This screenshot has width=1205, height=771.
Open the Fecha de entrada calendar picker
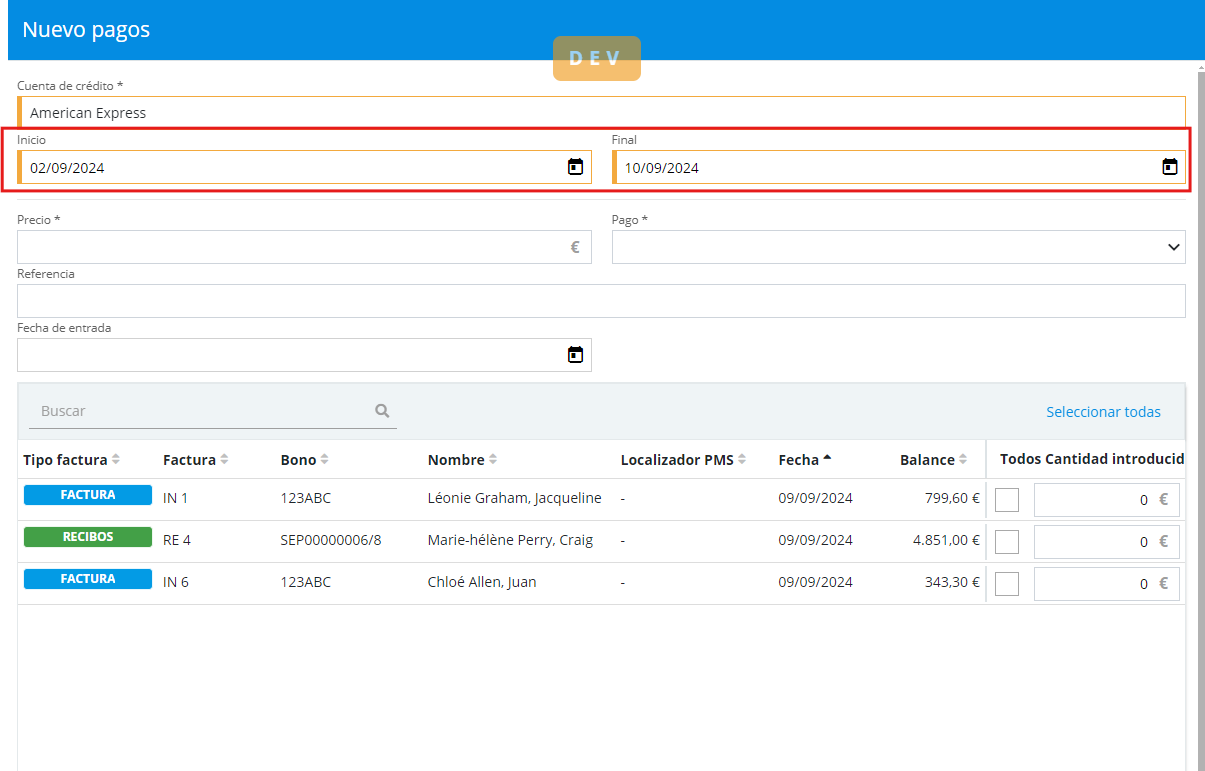click(575, 355)
